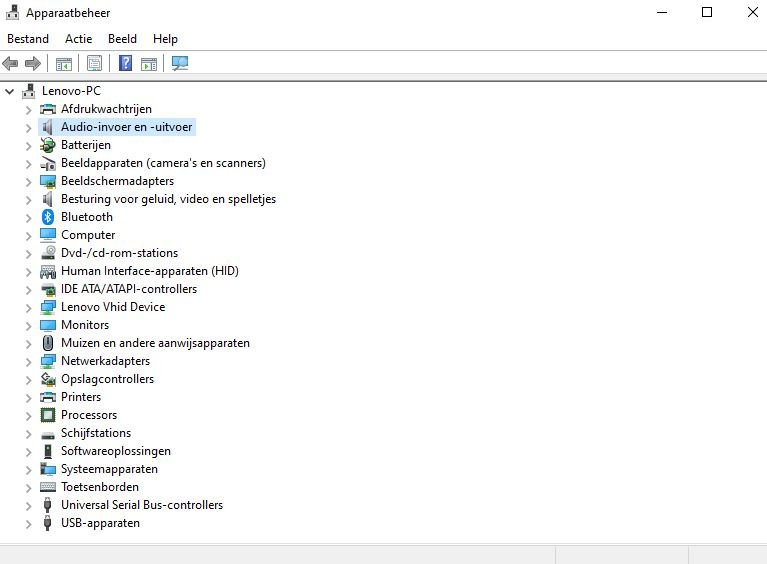Expand the Lenovo Vhid Device category
This screenshot has height=564, width=767.
coord(28,308)
